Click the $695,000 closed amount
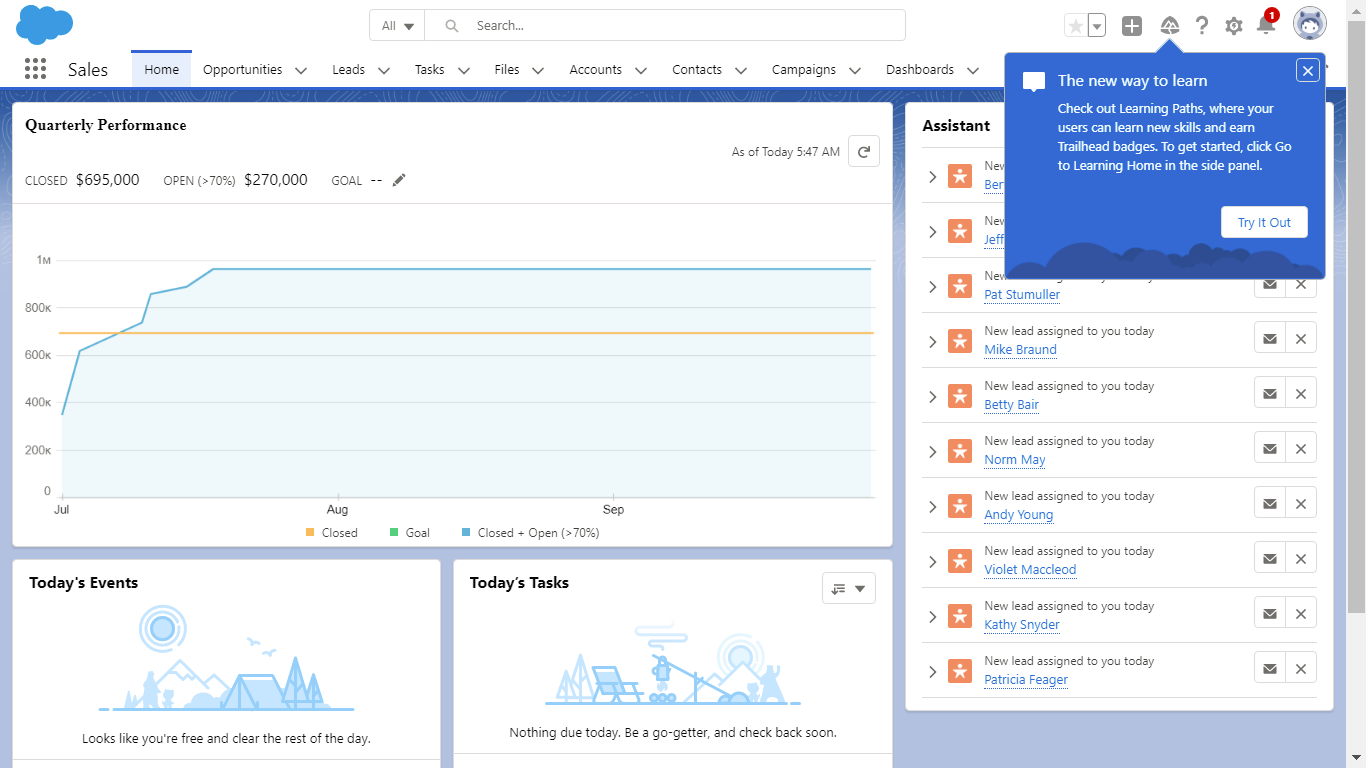Image resolution: width=1366 pixels, height=768 pixels. (x=108, y=180)
